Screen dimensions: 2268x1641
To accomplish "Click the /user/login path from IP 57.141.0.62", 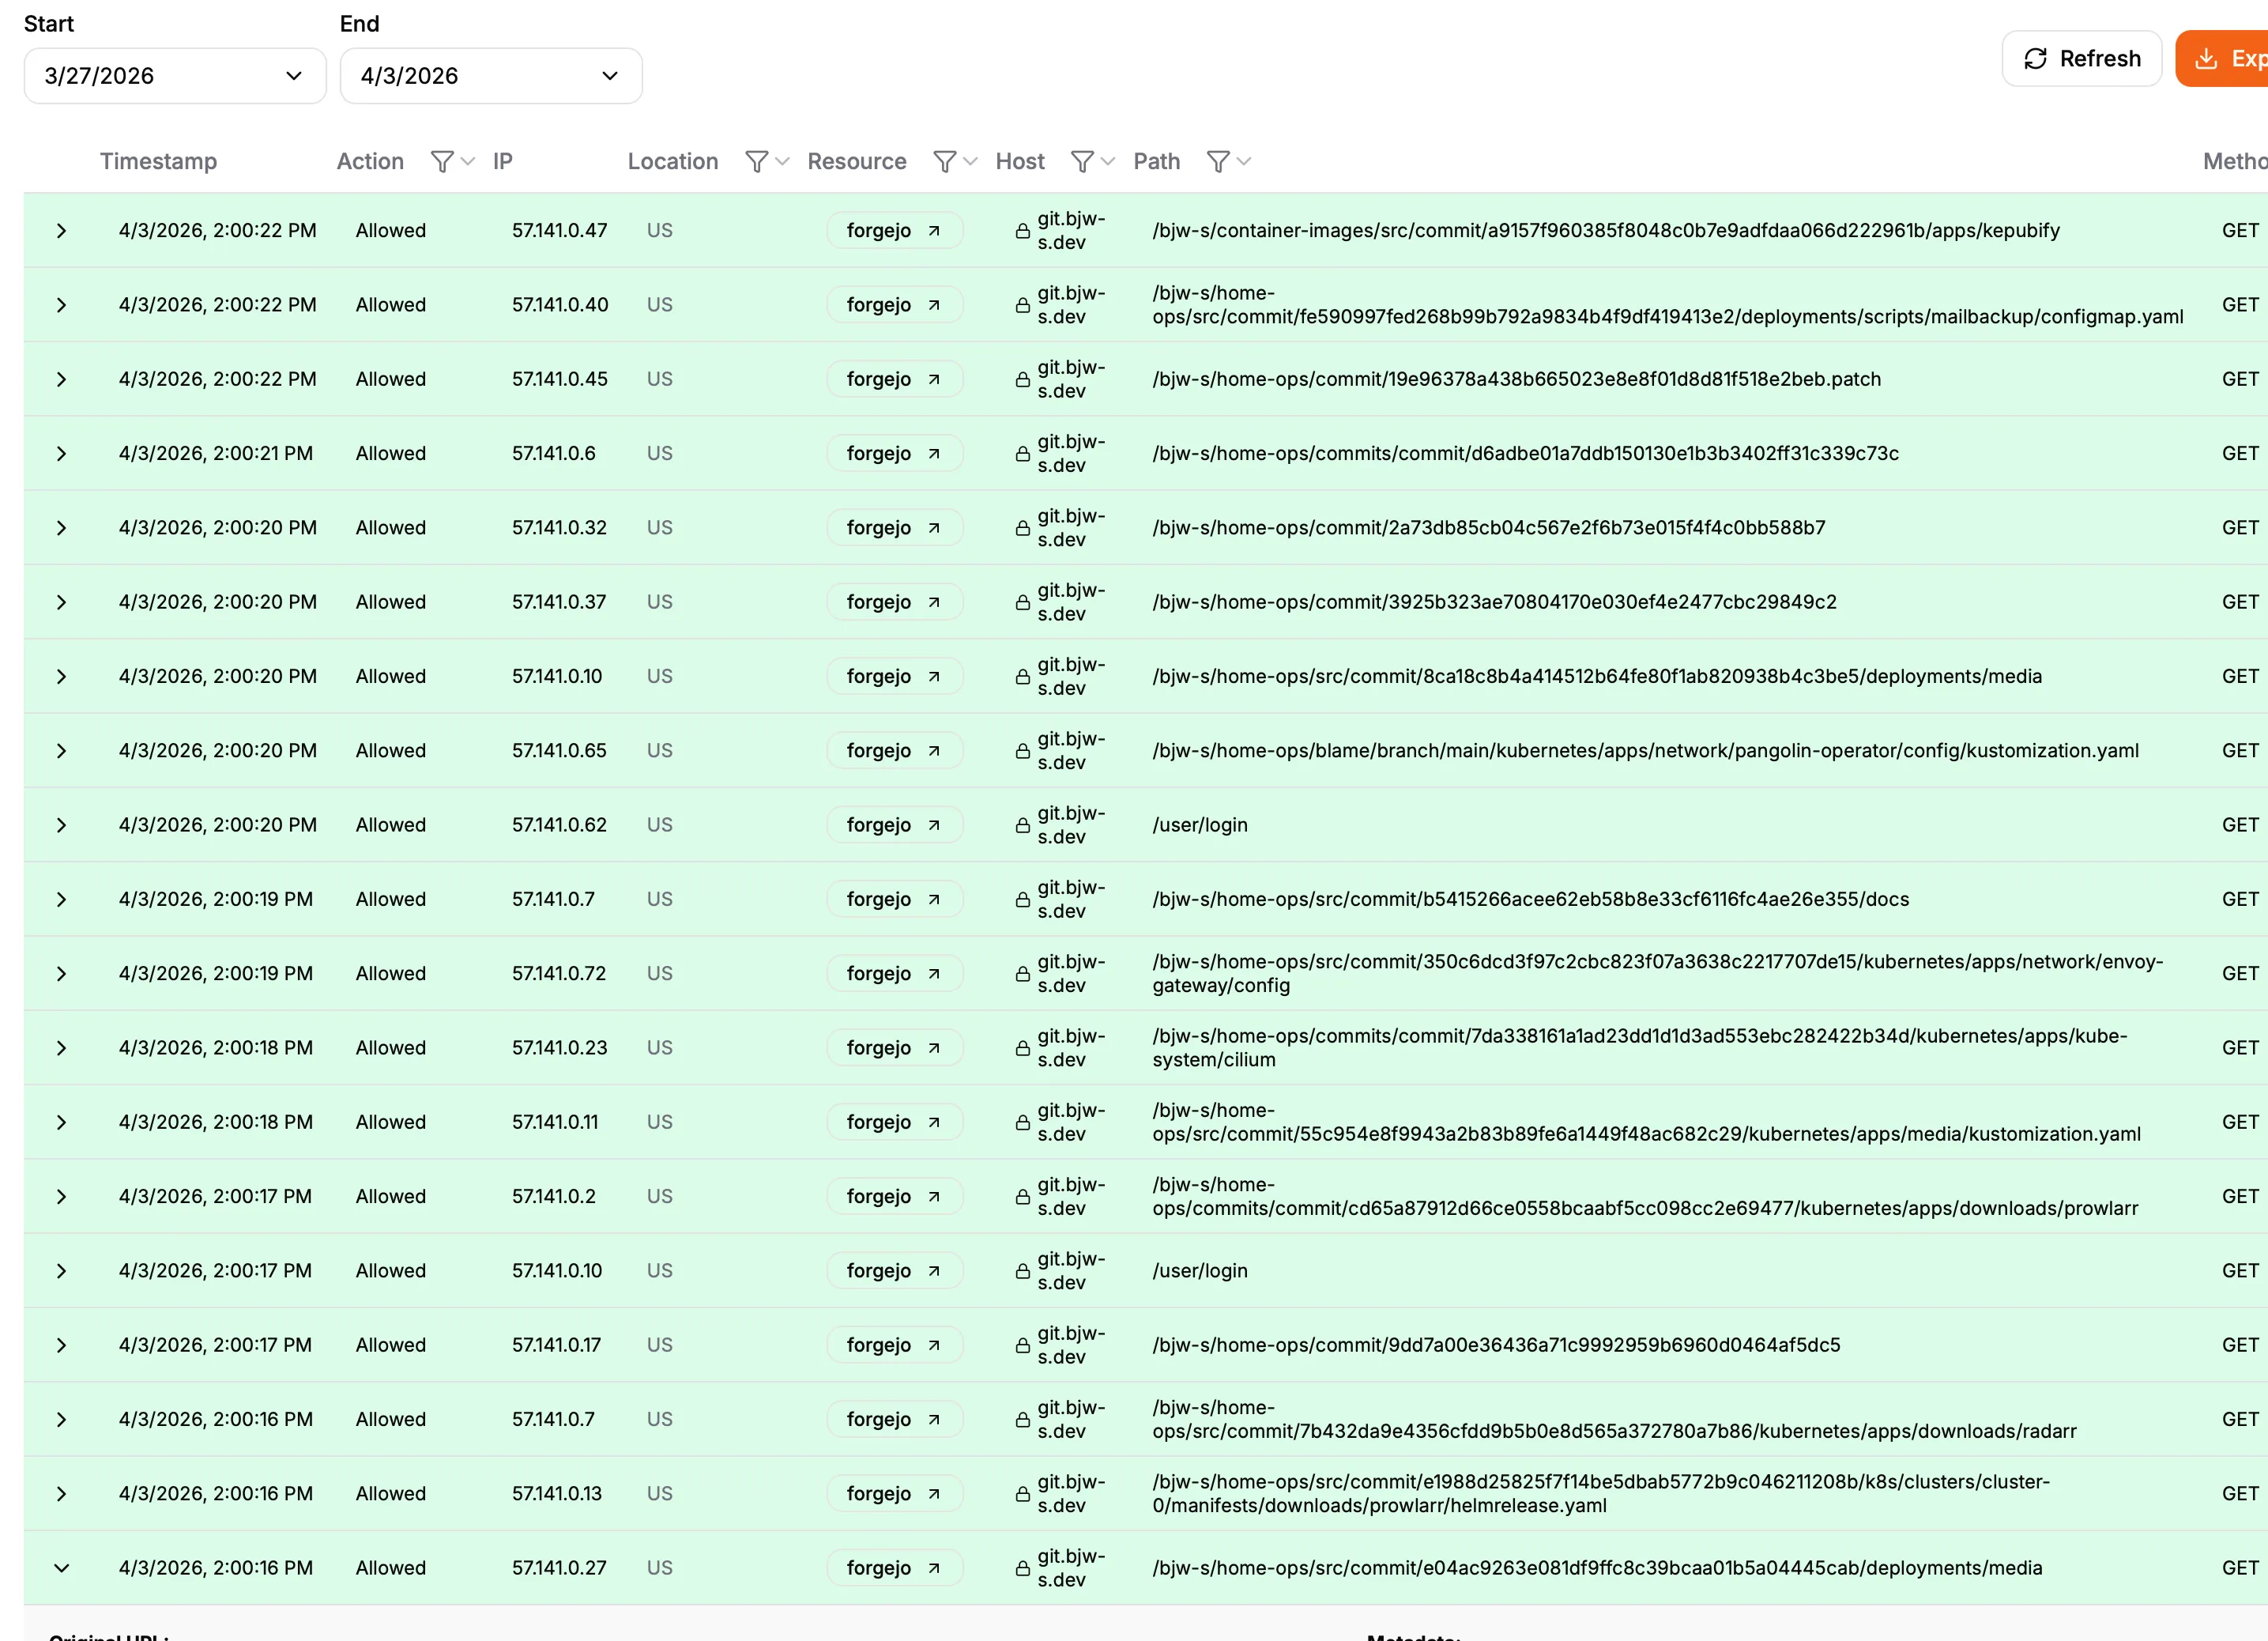I will (1199, 825).
